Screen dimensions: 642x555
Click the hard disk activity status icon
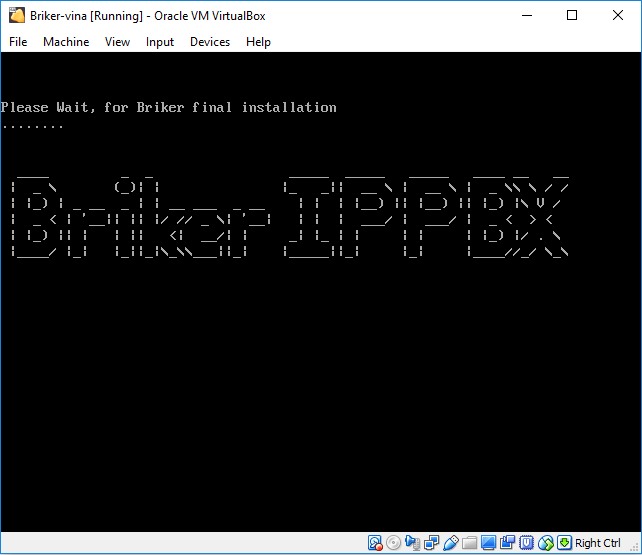pos(375,543)
